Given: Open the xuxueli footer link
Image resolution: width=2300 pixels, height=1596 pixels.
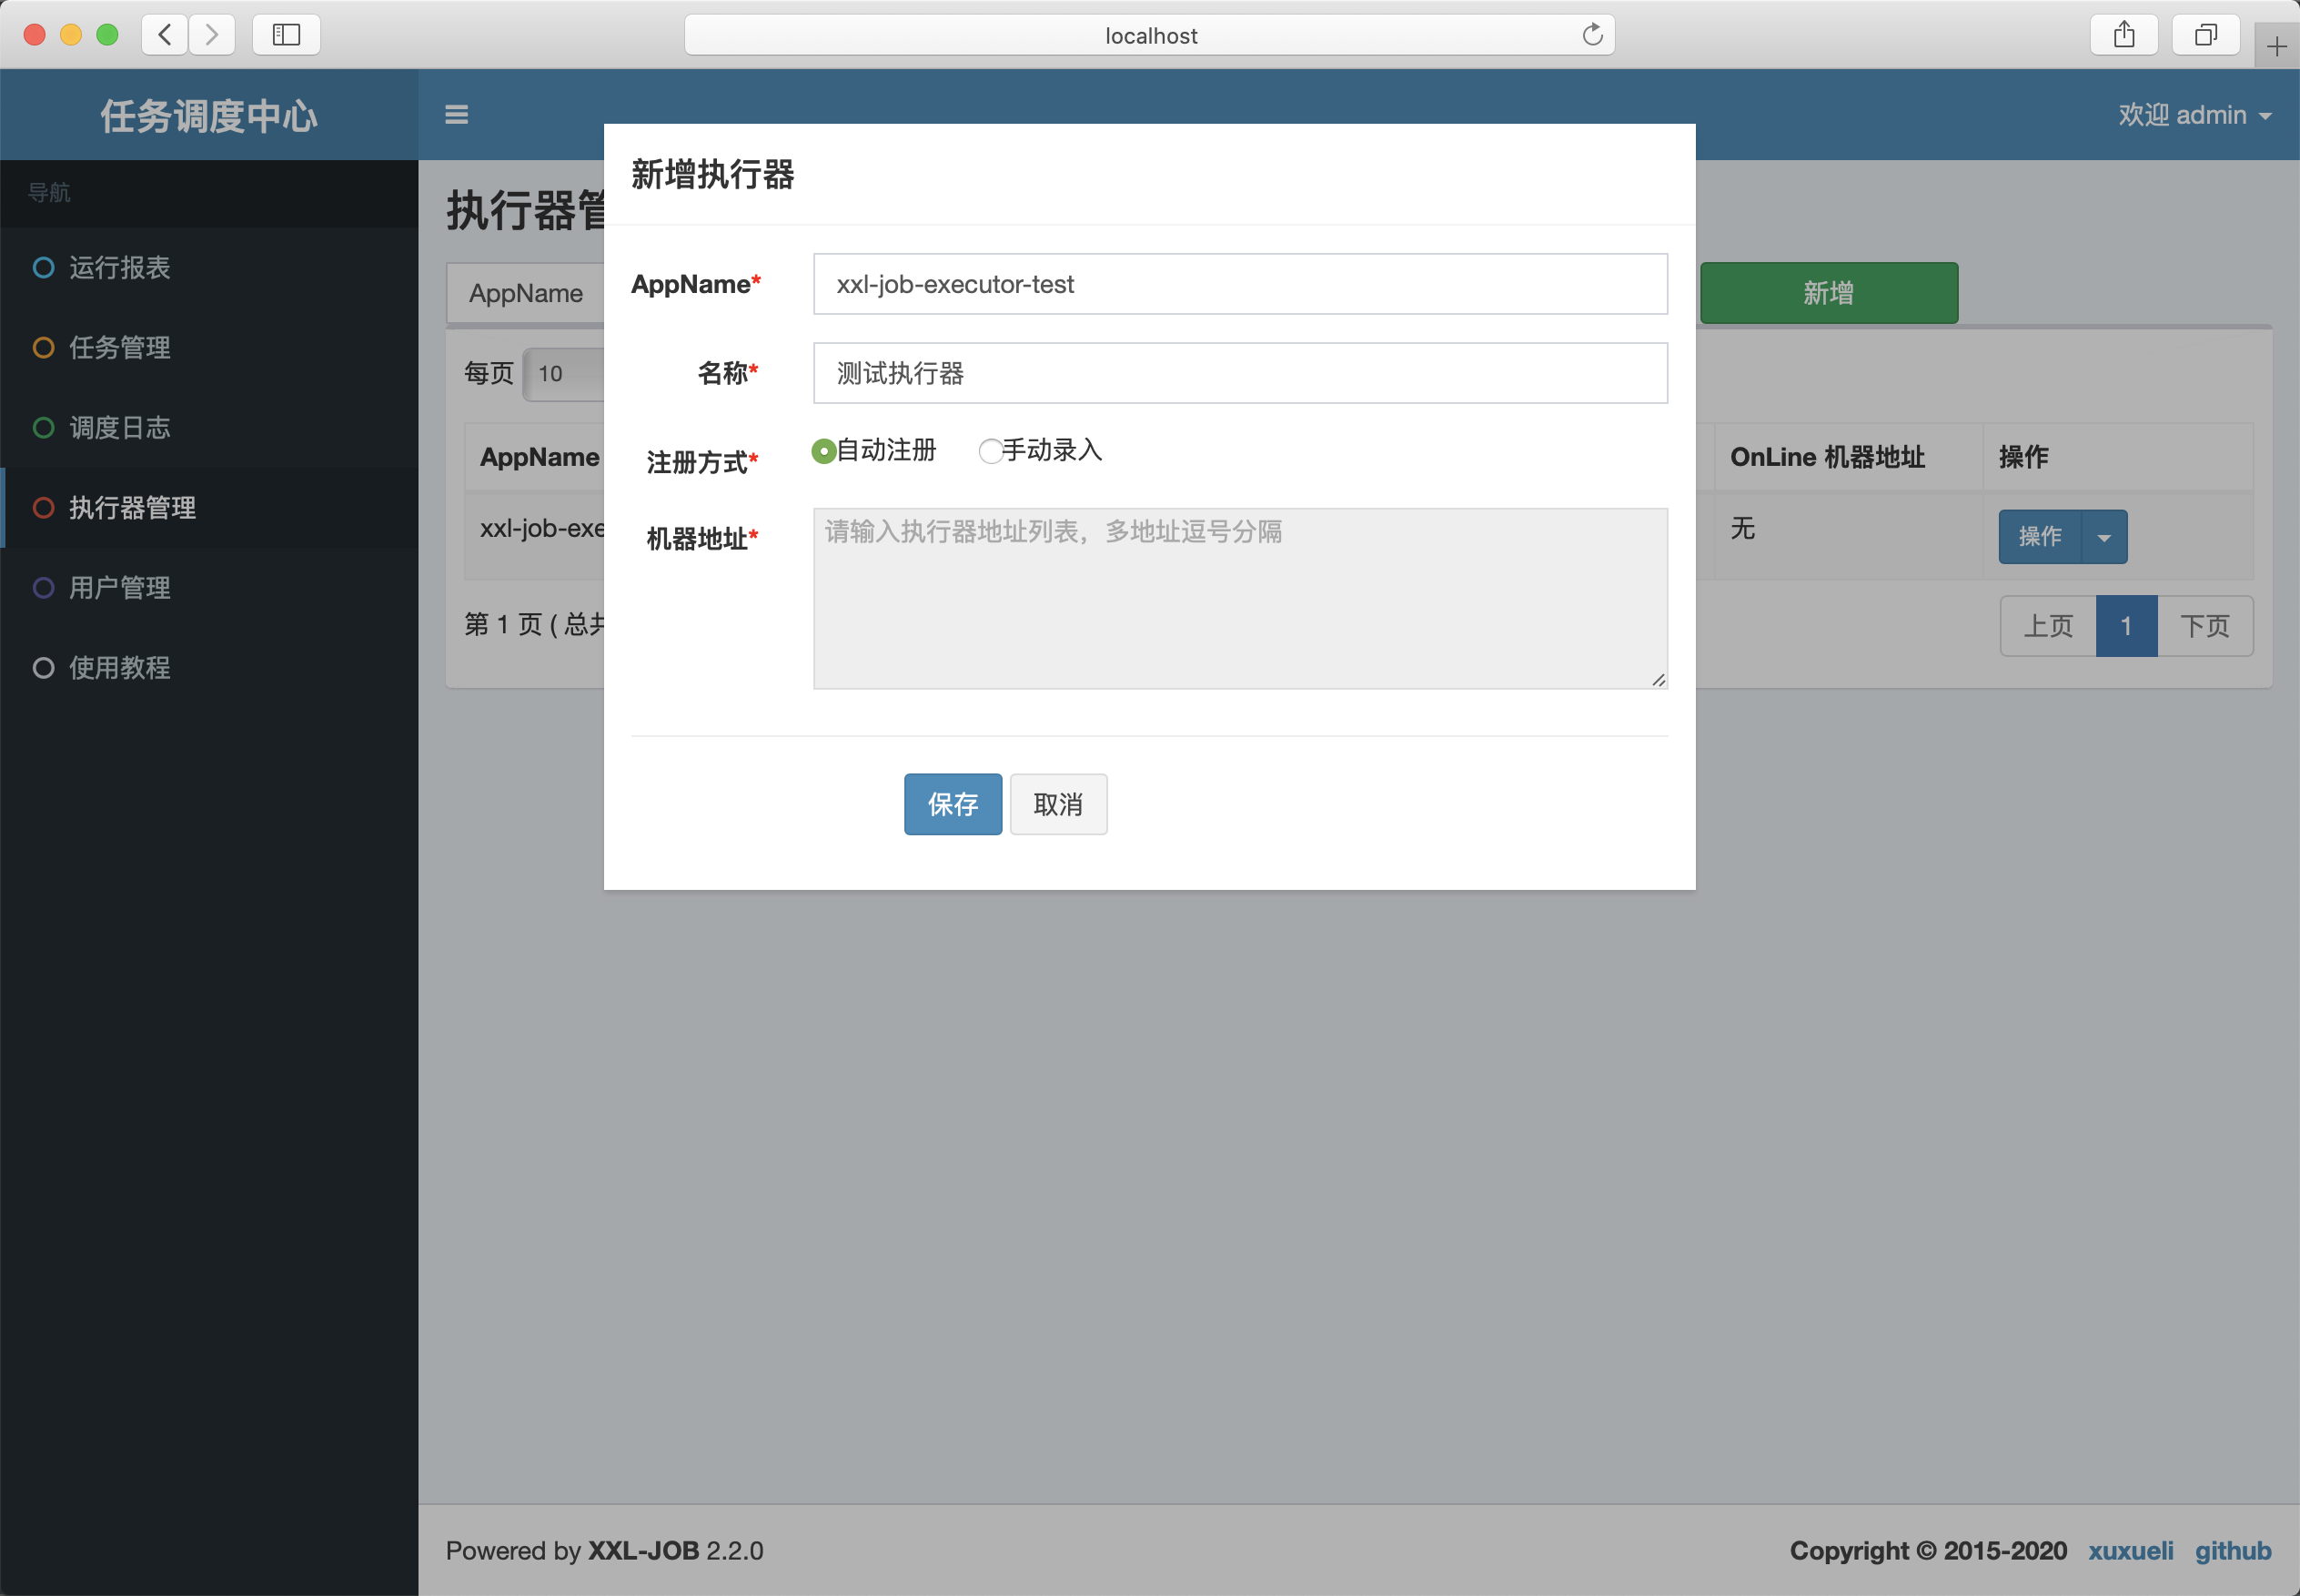Looking at the screenshot, I should (x=2130, y=1550).
